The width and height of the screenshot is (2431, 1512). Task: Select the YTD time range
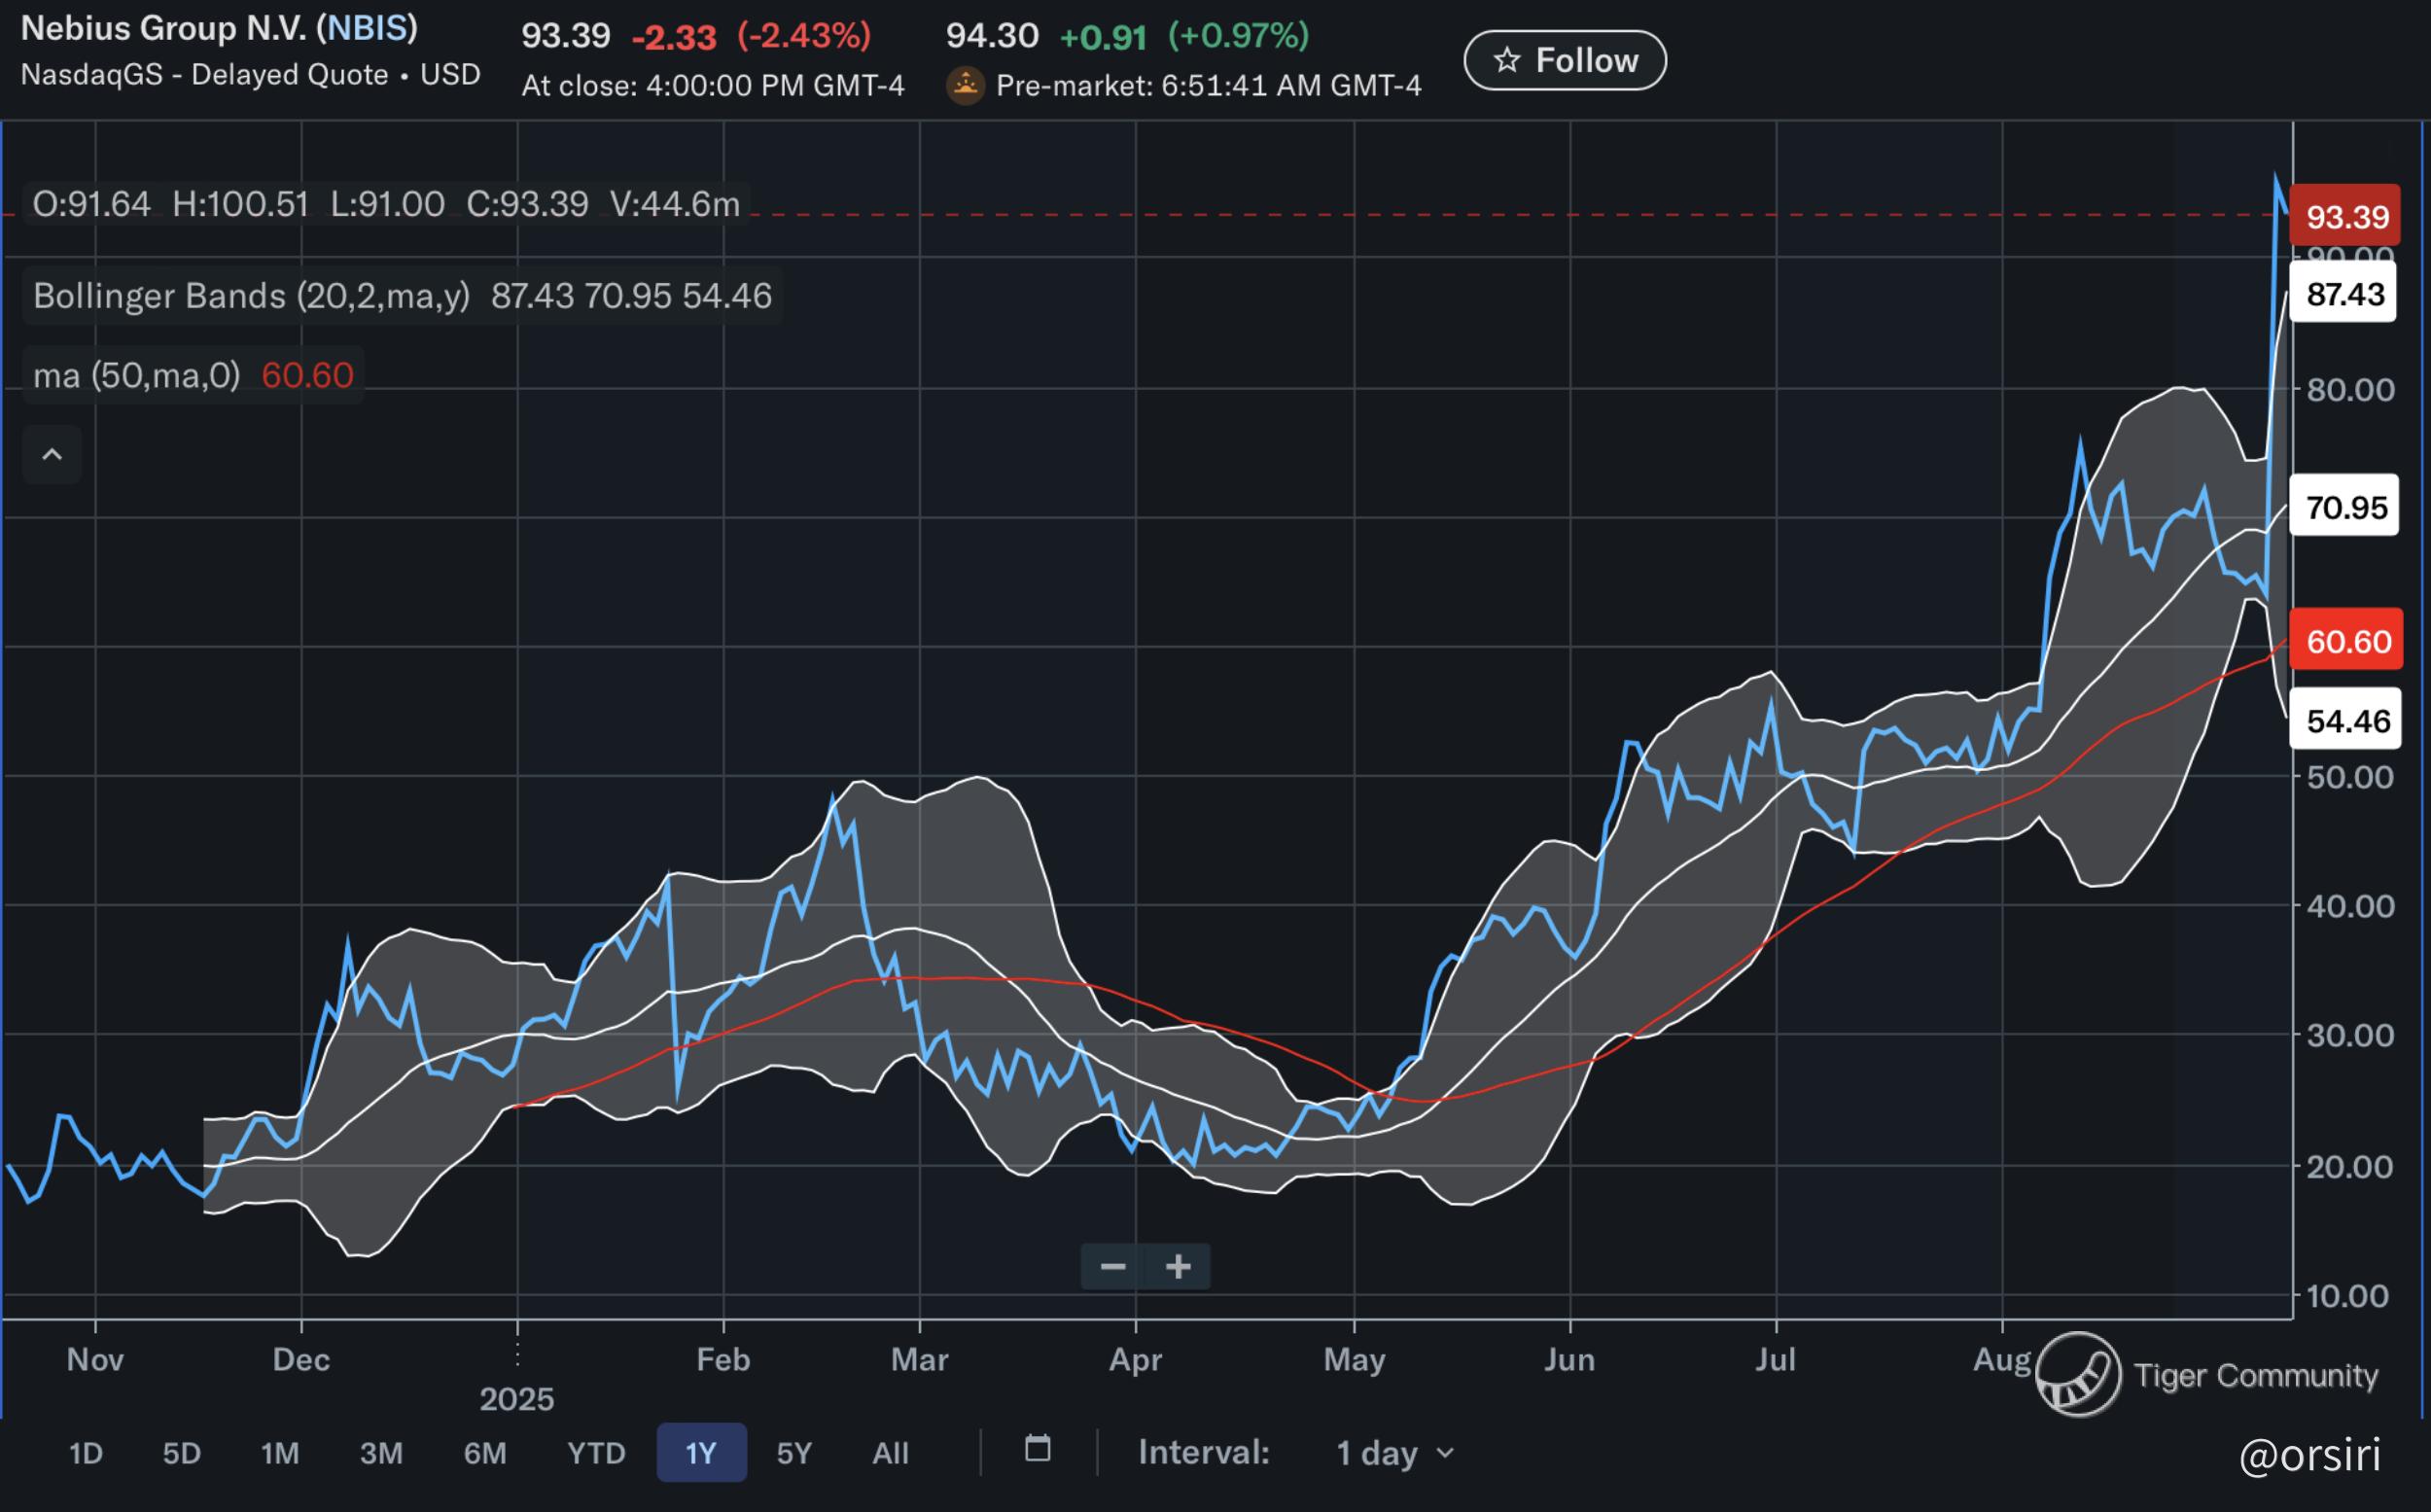(x=596, y=1453)
